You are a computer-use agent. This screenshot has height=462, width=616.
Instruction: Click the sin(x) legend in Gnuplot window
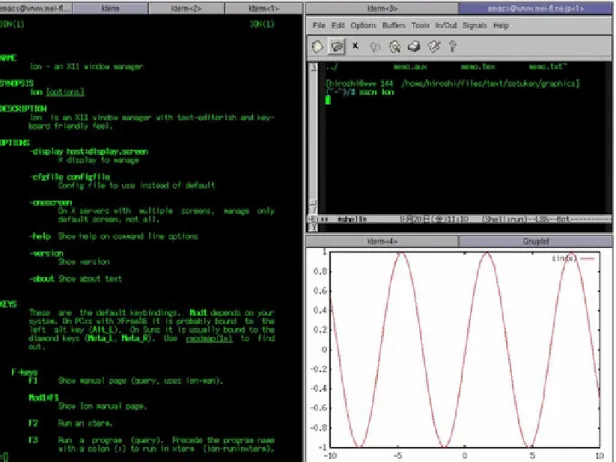pyautogui.click(x=573, y=258)
